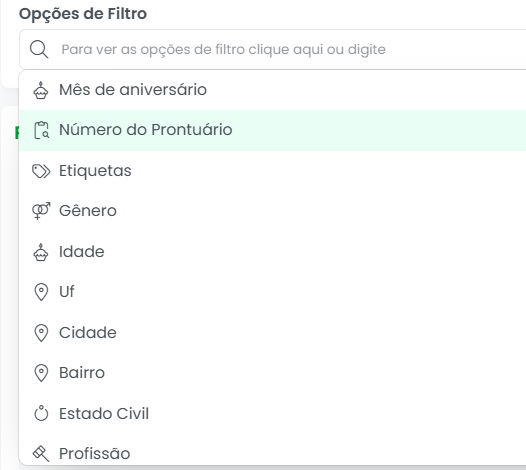This screenshot has height=470, width=526.
Task: Click the magnifying glass search icon
Action: [39, 49]
